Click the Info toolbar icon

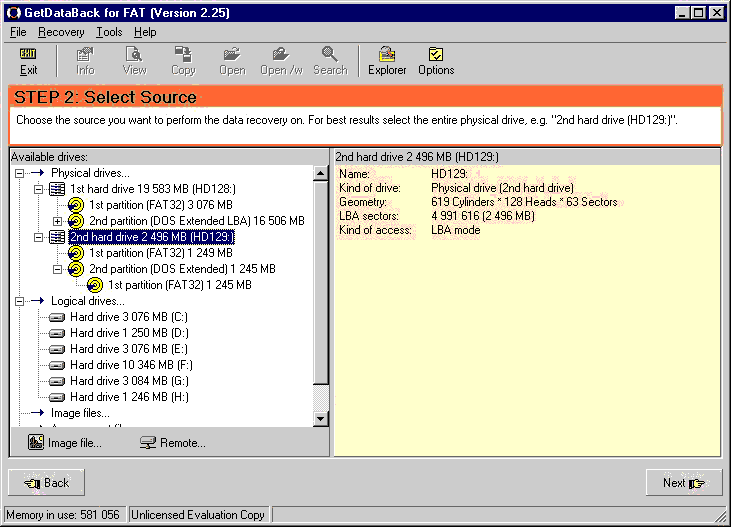(85, 61)
